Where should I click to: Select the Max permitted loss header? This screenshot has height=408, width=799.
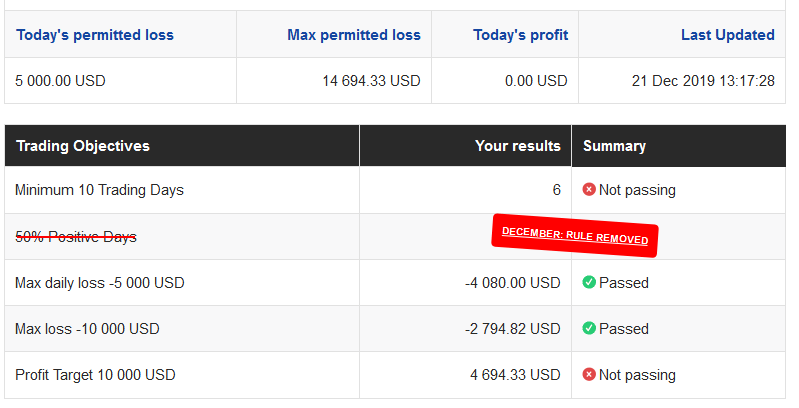(354, 35)
